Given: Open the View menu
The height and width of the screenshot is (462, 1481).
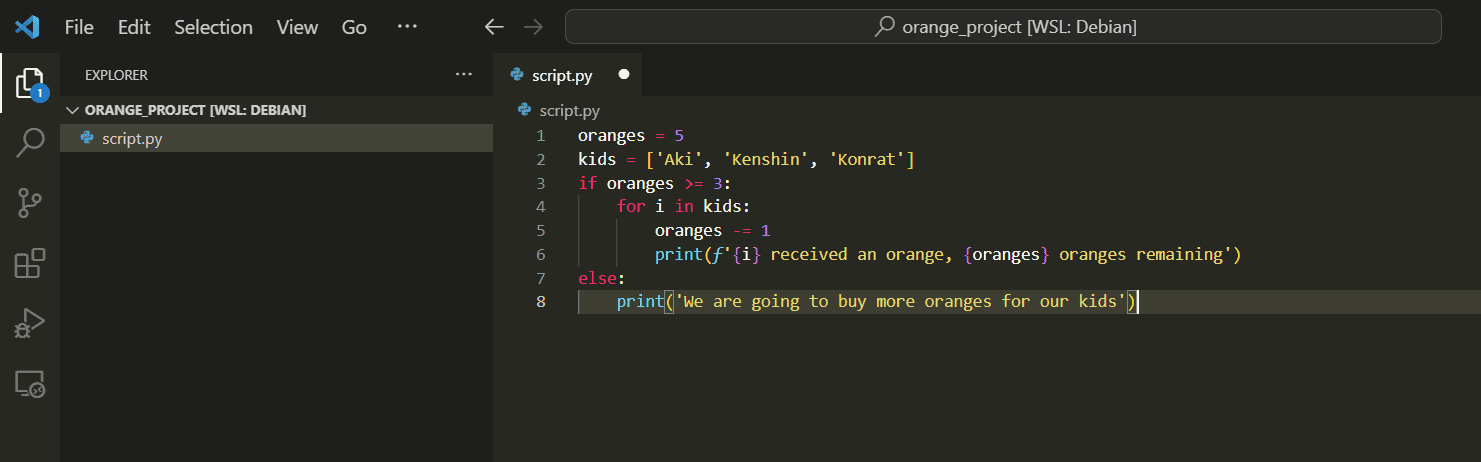Looking at the screenshot, I should pos(297,27).
